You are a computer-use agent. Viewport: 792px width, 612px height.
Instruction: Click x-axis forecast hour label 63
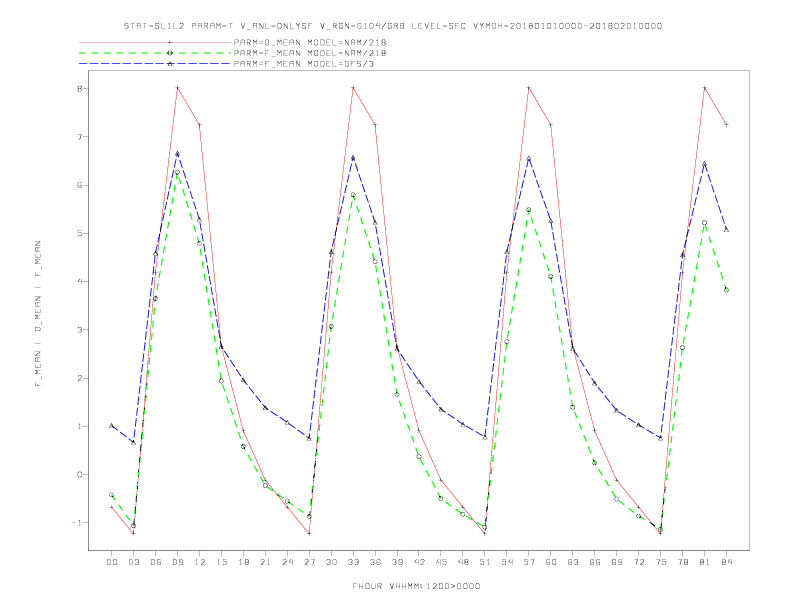click(x=573, y=562)
